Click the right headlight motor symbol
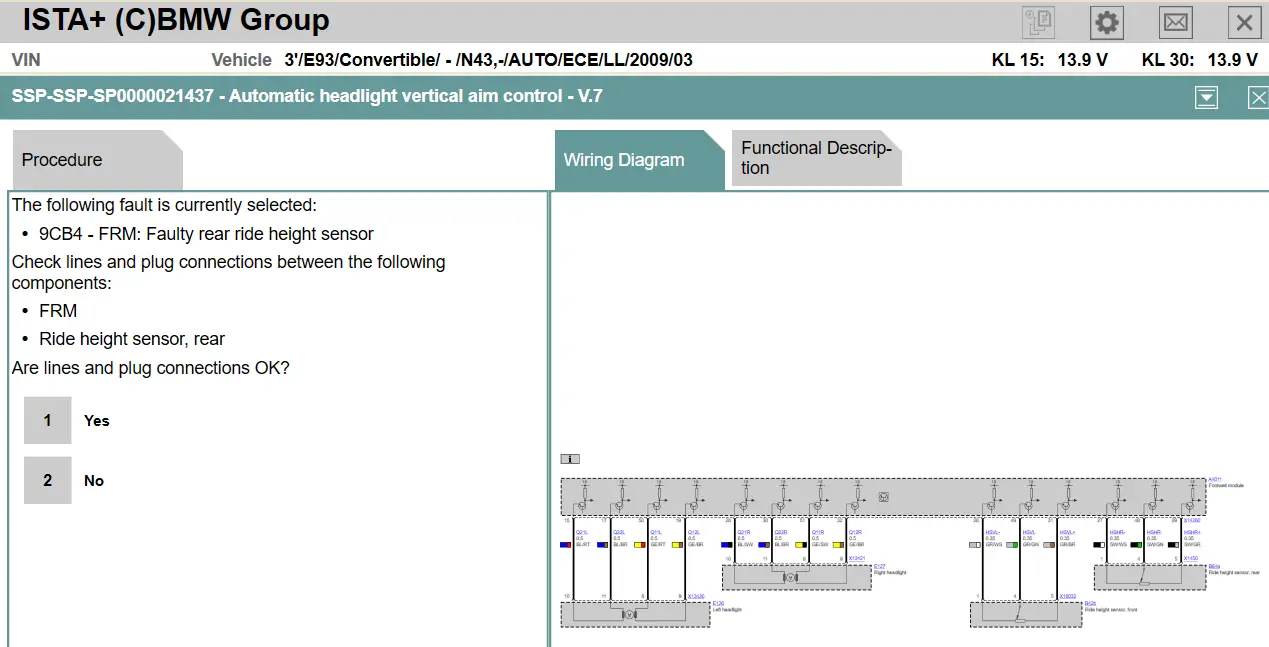 [x=790, y=577]
